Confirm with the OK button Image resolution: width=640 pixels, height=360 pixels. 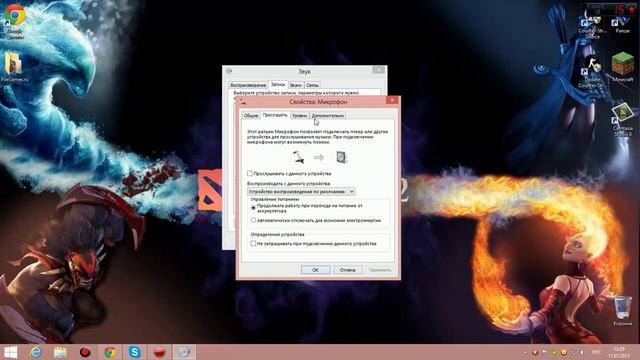point(316,270)
